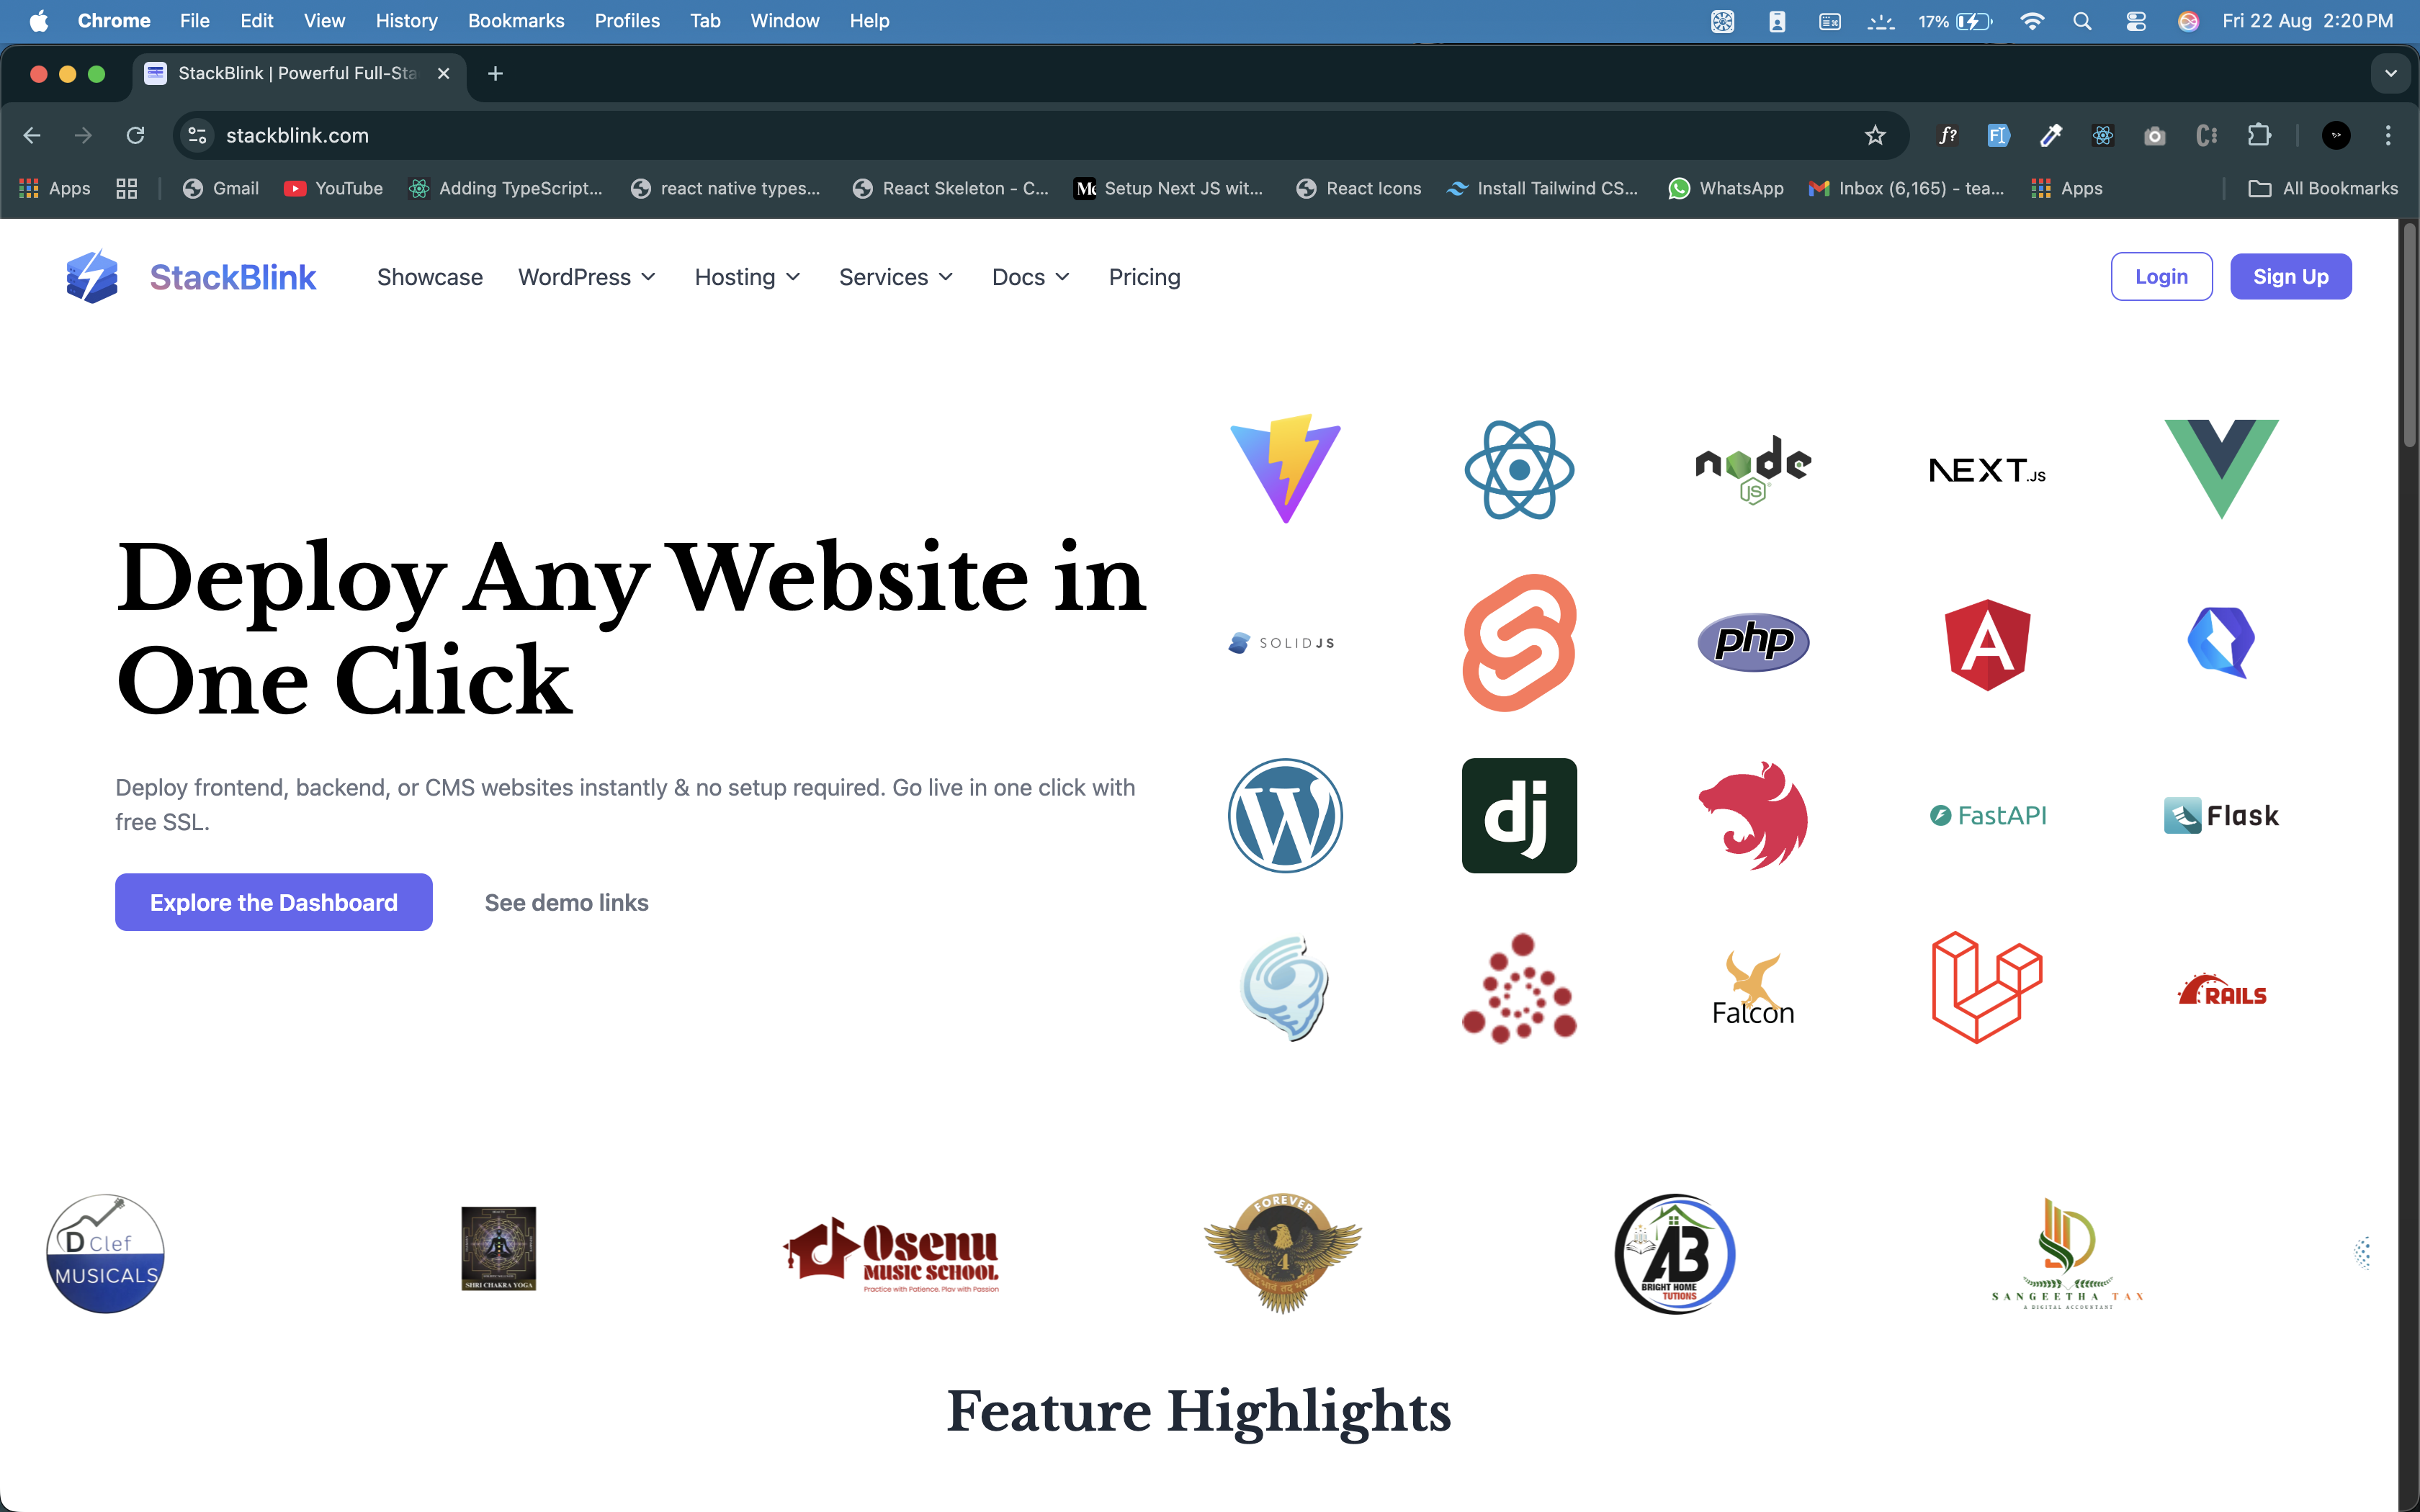Expand the Hosting menu
This screenshot has width=2420, height=1512.
click(x=746, y=277)
